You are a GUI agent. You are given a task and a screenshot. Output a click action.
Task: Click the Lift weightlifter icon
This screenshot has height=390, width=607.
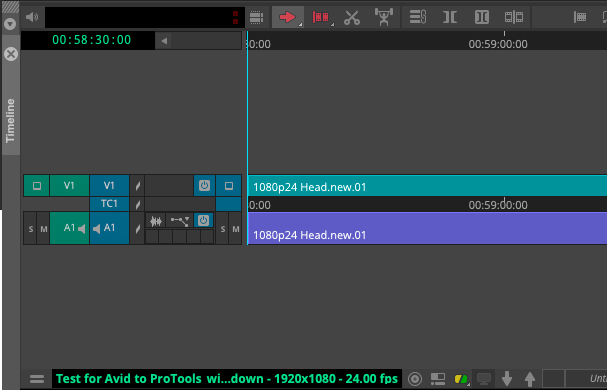click(x=384, y=17)
